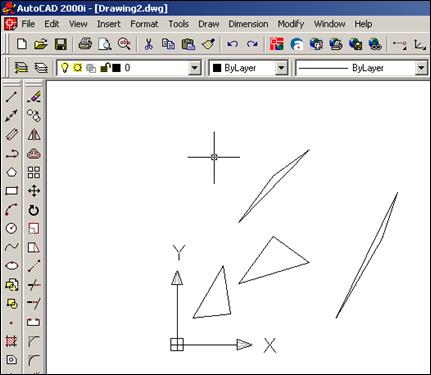Select the Region tool

(x=11, y=360)
